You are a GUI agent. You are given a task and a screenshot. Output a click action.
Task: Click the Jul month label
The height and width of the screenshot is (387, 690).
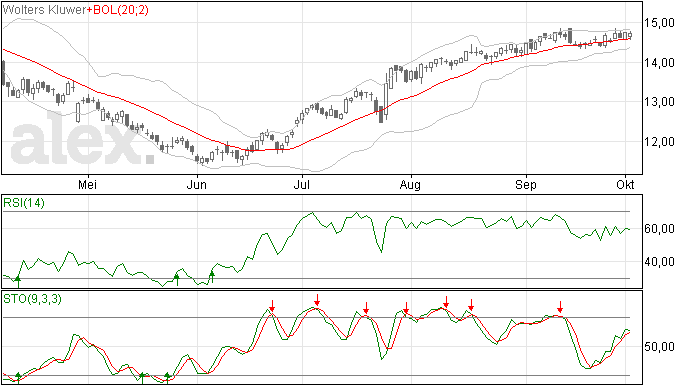pyautogui.click(x=301, y=184)
